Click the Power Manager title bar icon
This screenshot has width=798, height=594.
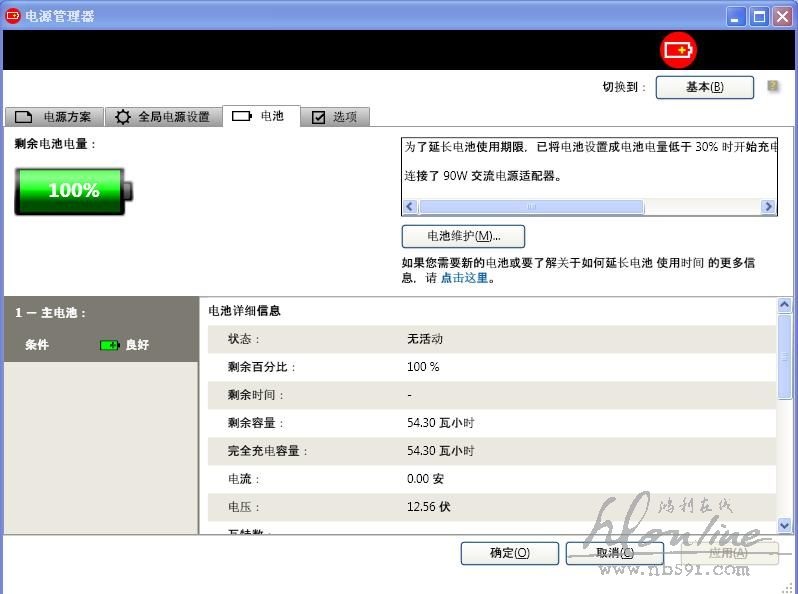[x=12, y=16]
